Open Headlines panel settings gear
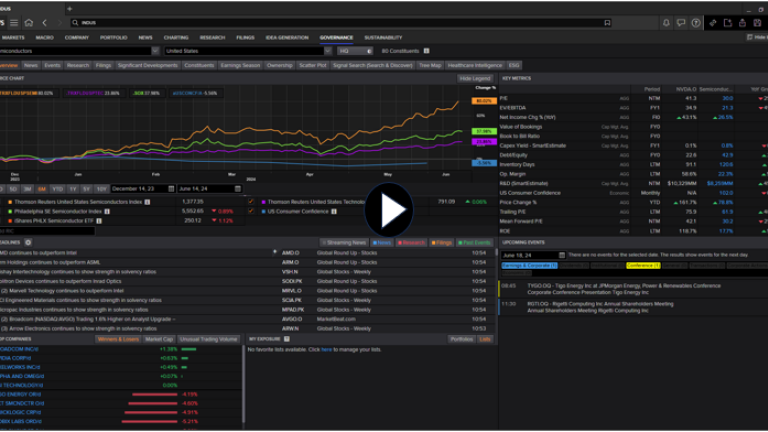768x432 pixels. 28,242
